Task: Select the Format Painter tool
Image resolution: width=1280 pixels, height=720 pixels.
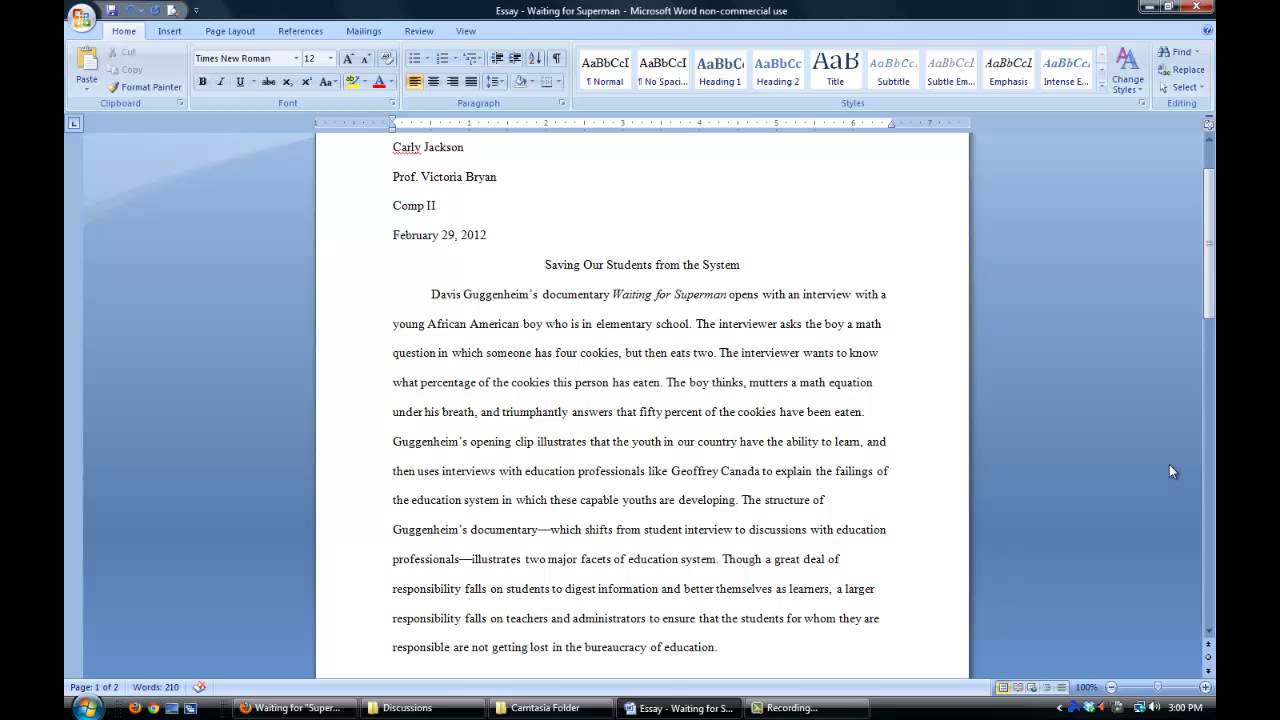Action: click(145, 87)
